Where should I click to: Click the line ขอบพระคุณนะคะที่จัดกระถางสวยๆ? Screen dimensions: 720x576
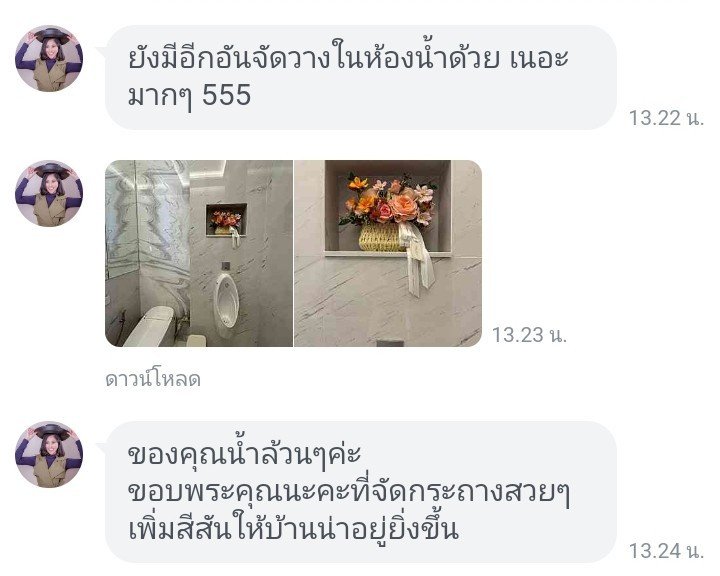tap(349, 493)
